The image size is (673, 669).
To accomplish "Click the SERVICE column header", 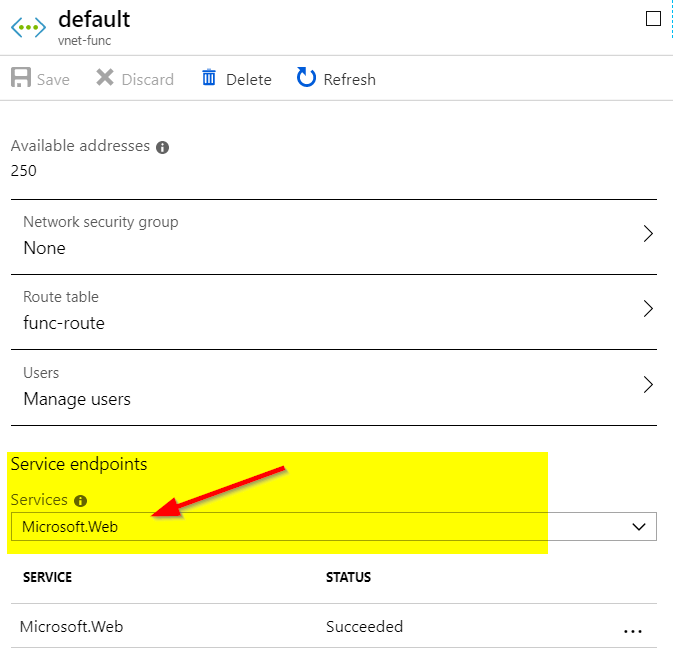I will (x=47, y=577).
